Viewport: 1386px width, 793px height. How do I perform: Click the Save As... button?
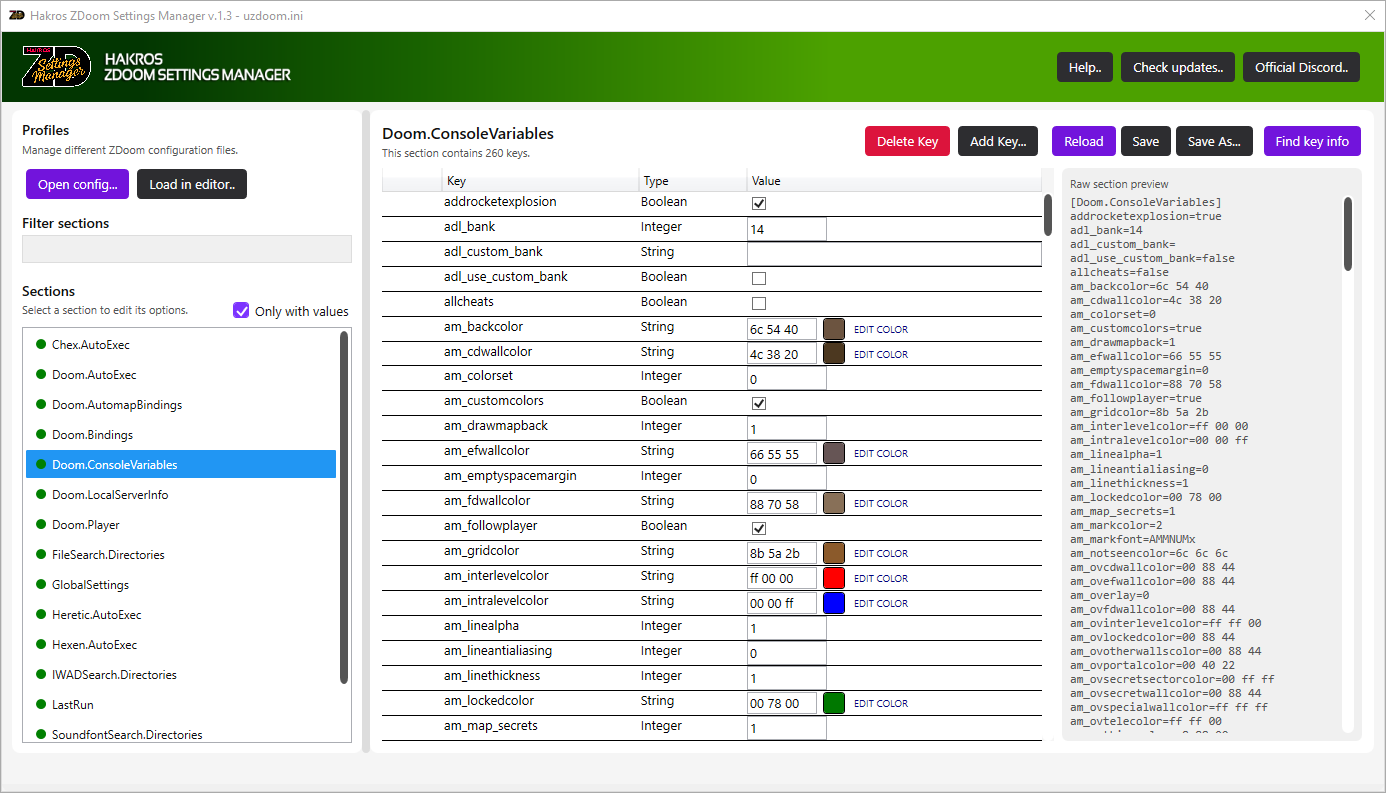(1215, 141)
